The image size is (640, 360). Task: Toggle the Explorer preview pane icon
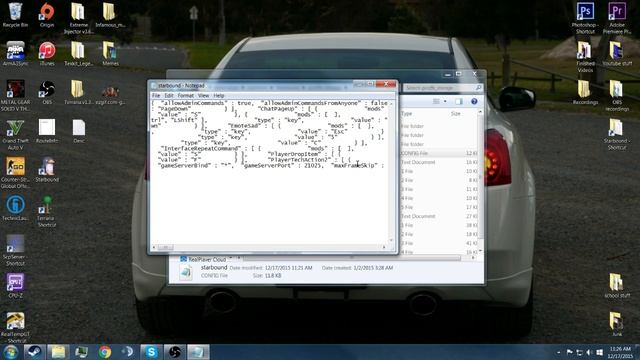pos(459,101)
